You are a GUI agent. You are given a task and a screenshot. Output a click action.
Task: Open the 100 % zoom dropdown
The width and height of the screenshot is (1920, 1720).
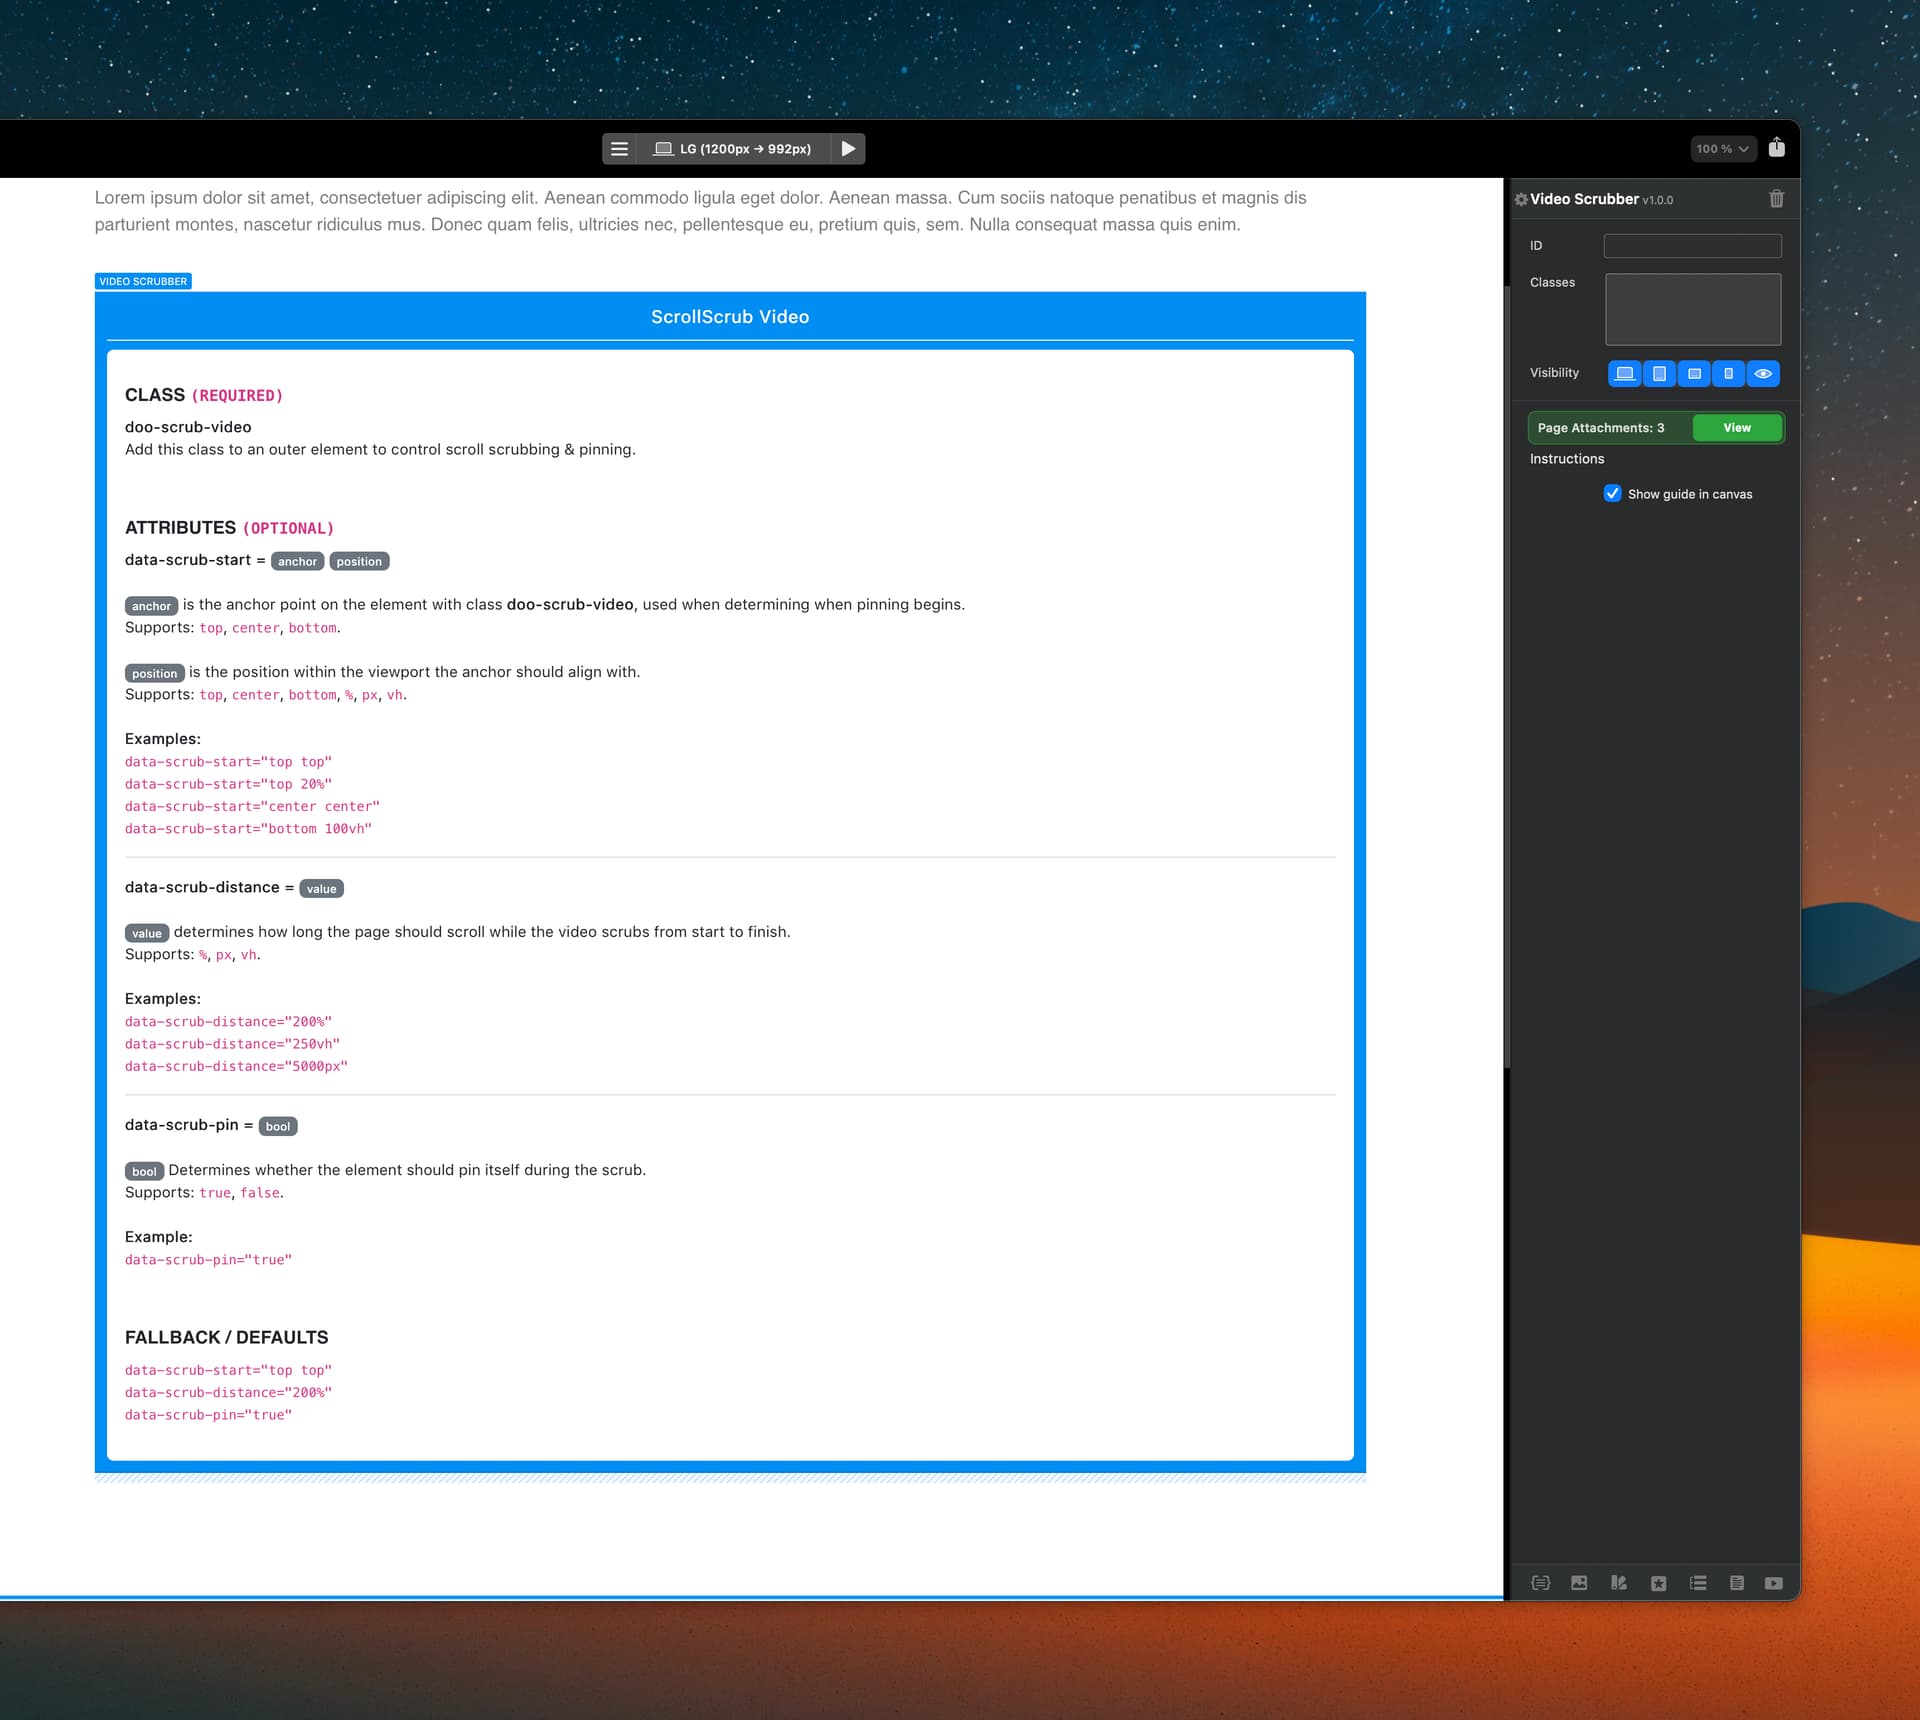[1721, 149]
